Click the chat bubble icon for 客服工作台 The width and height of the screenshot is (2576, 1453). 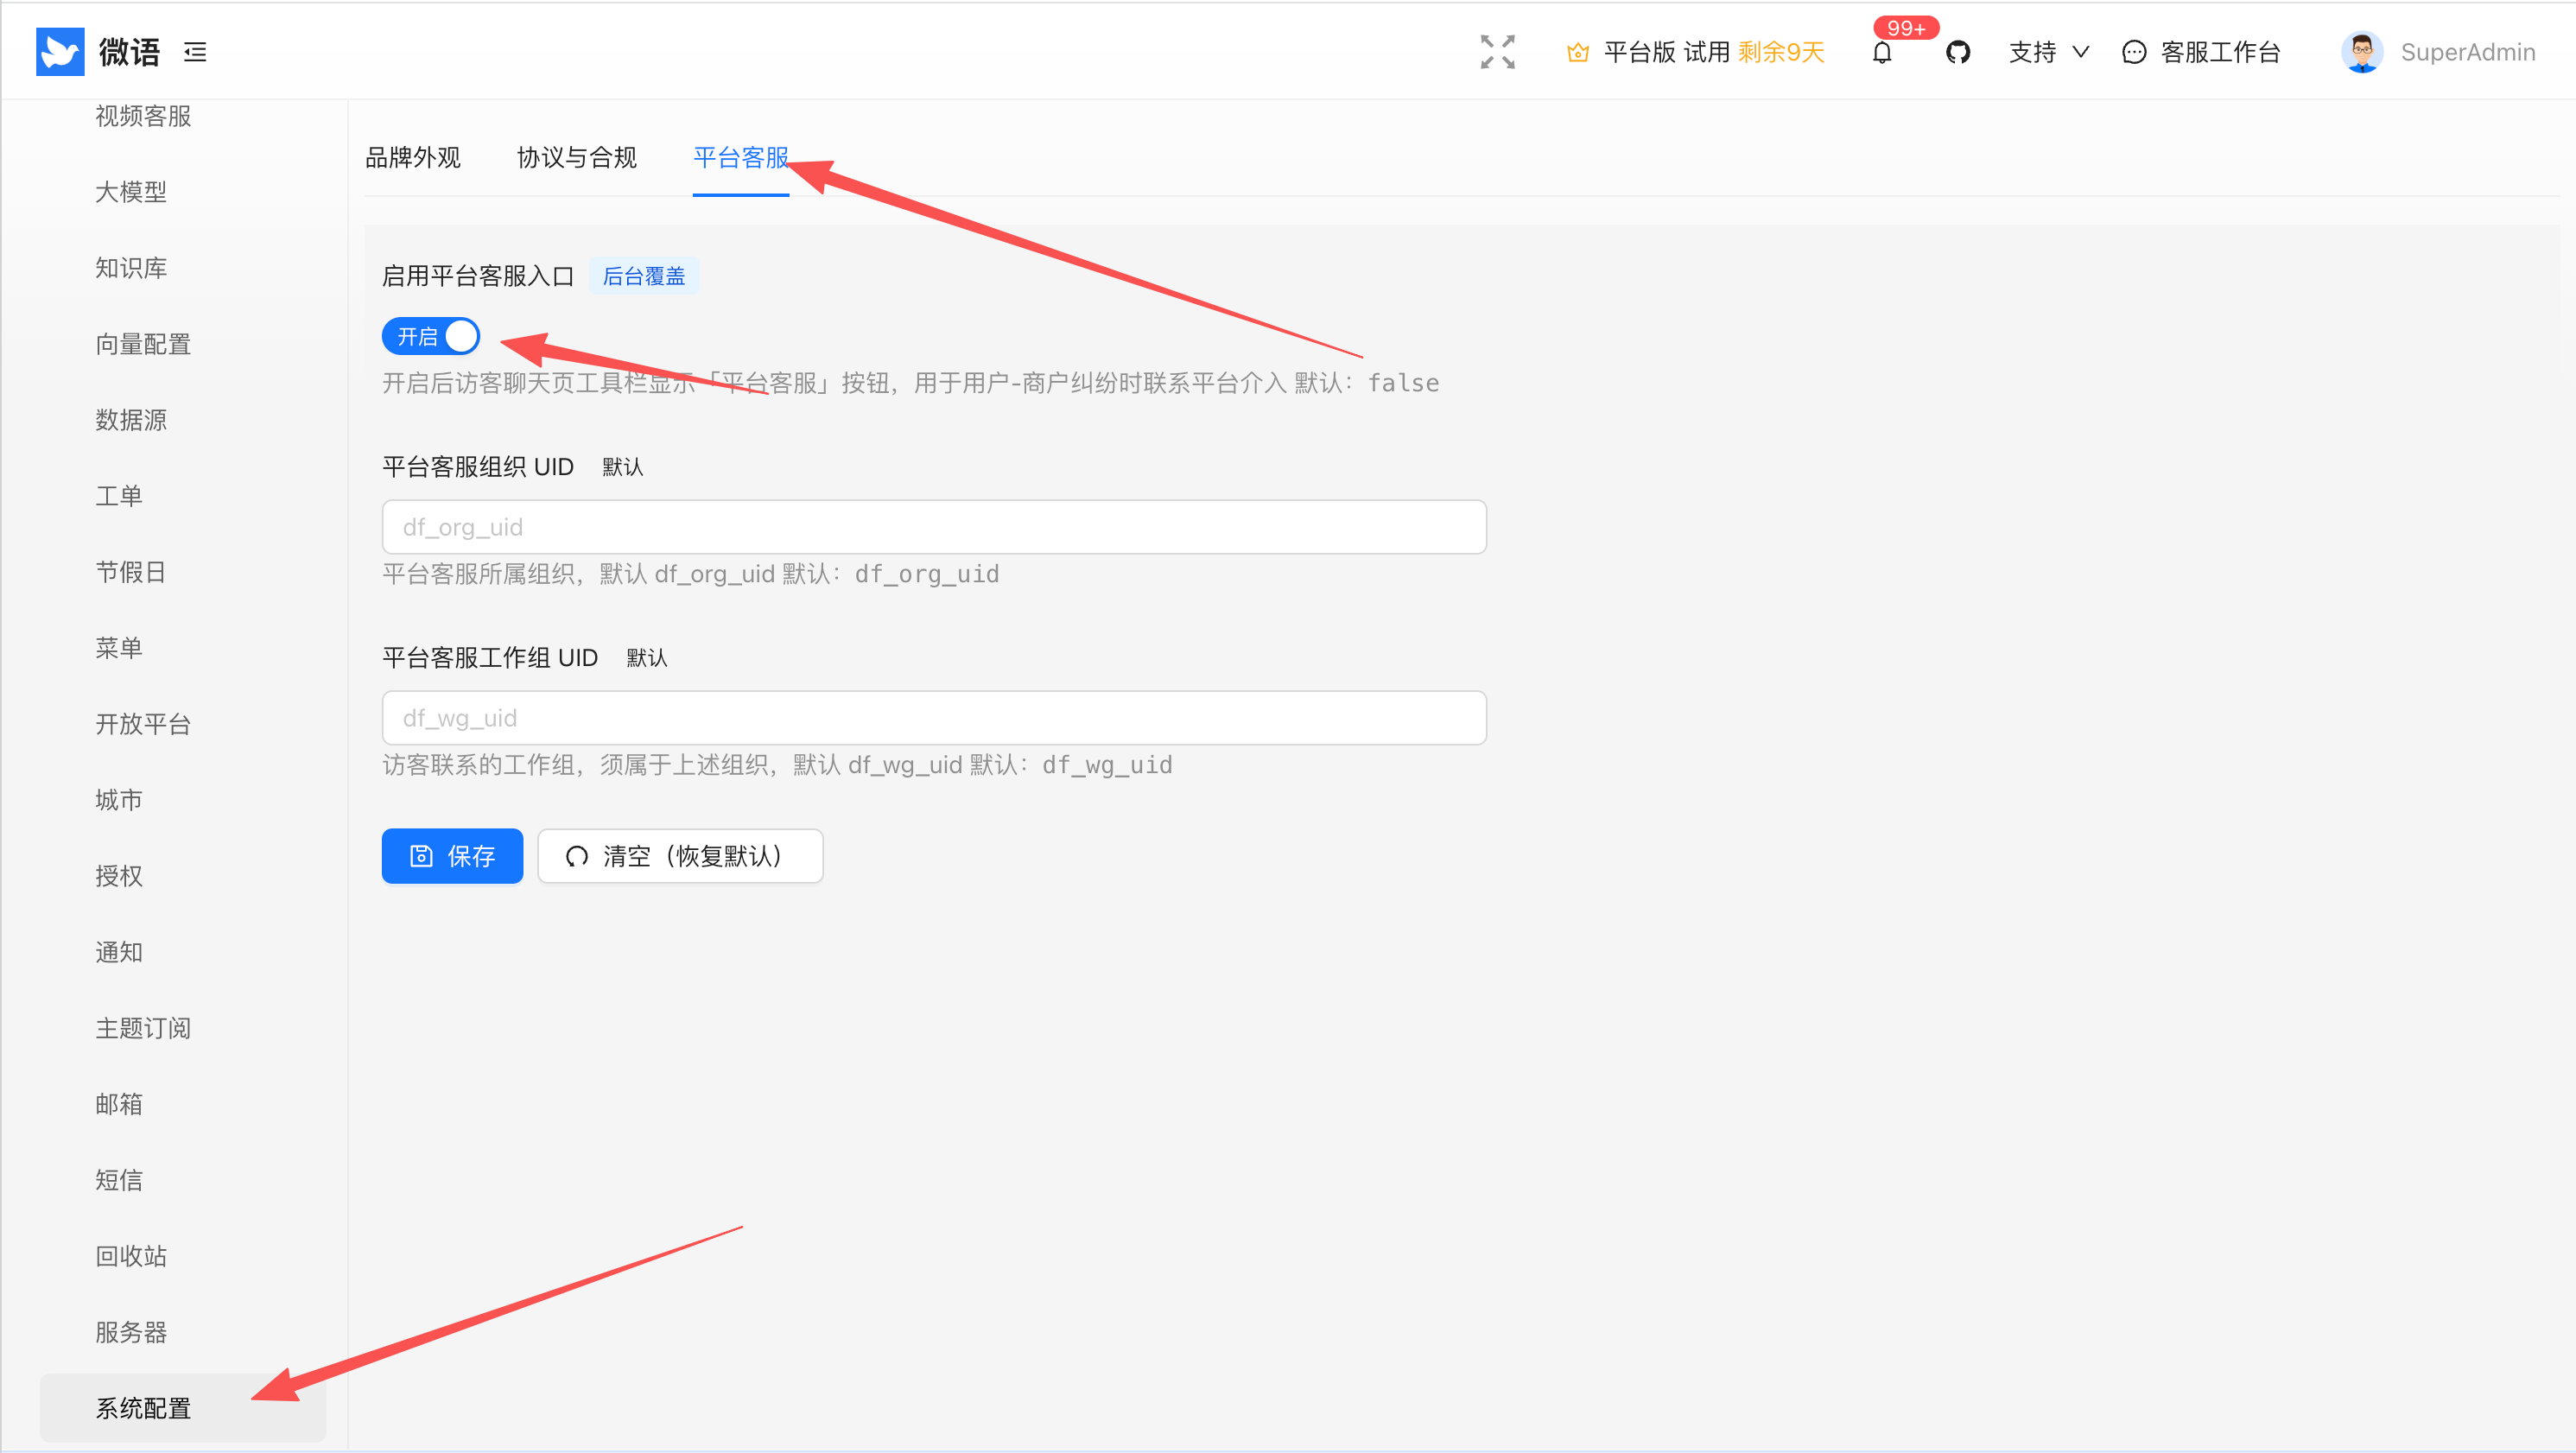2133,52
